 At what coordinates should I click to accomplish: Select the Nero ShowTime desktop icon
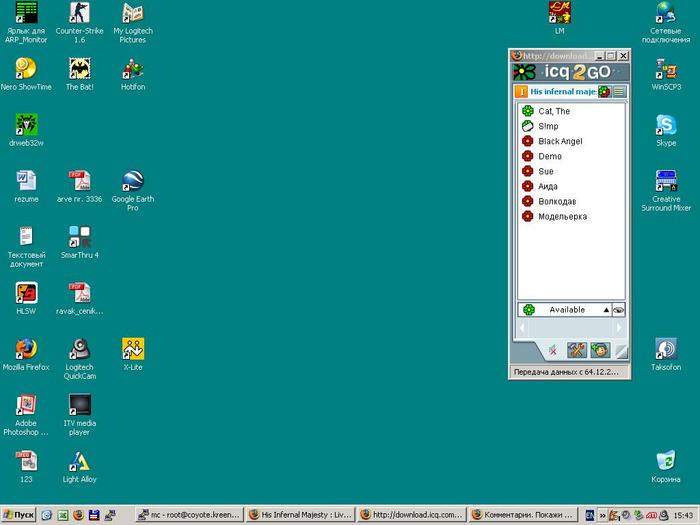(26, 68)
